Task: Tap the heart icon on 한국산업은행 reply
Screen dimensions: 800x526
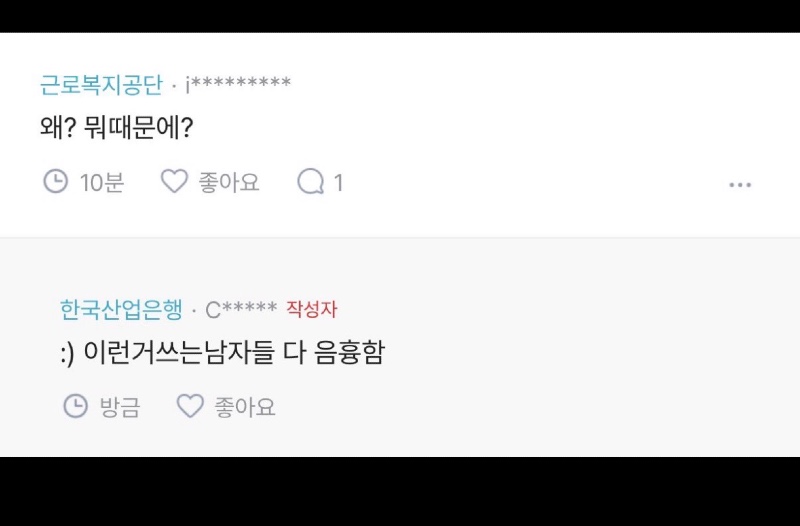Action: (x=190, y=406)
